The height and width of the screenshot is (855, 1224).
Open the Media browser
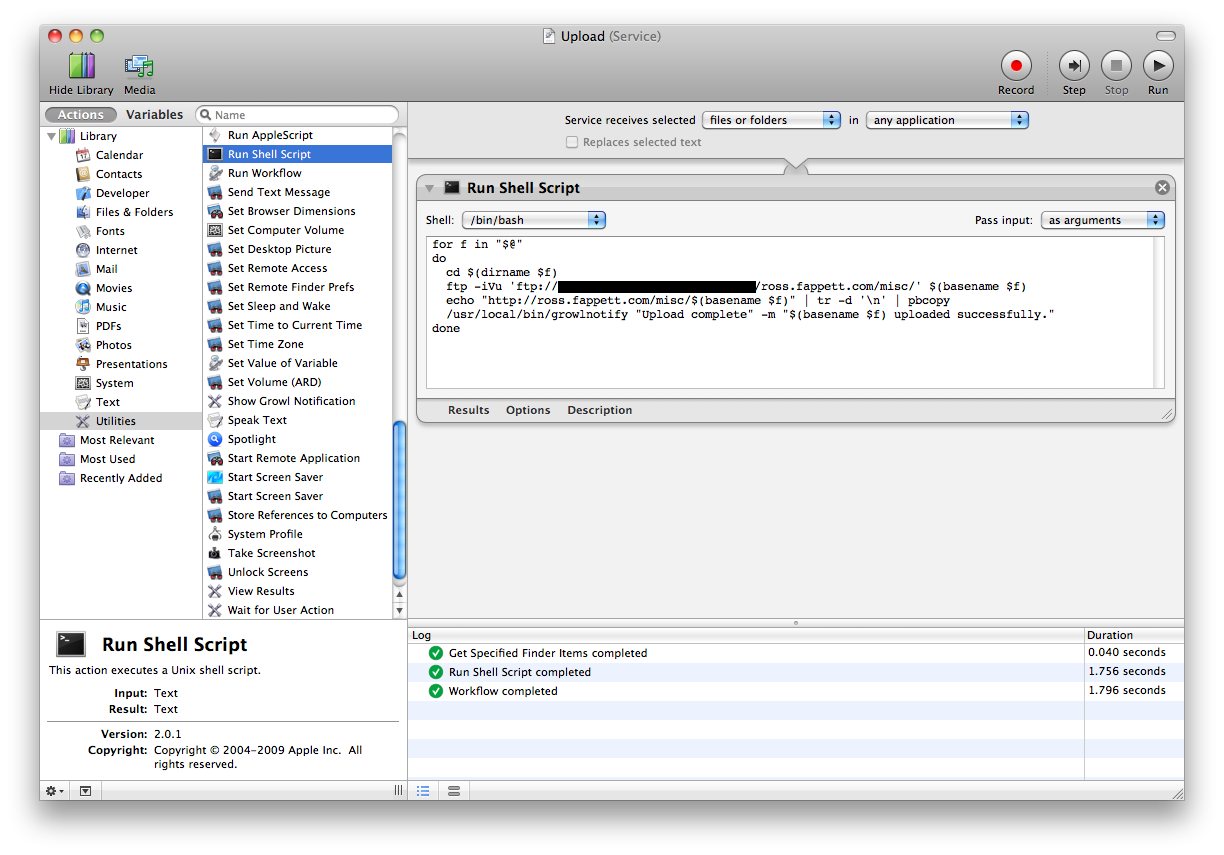(139, 67)
